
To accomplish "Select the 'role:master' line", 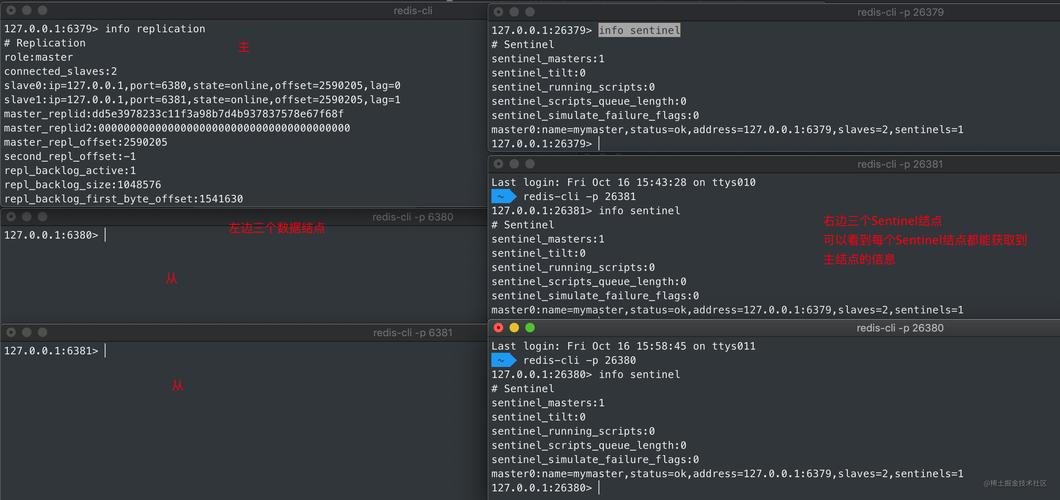I will pos(39,57).
